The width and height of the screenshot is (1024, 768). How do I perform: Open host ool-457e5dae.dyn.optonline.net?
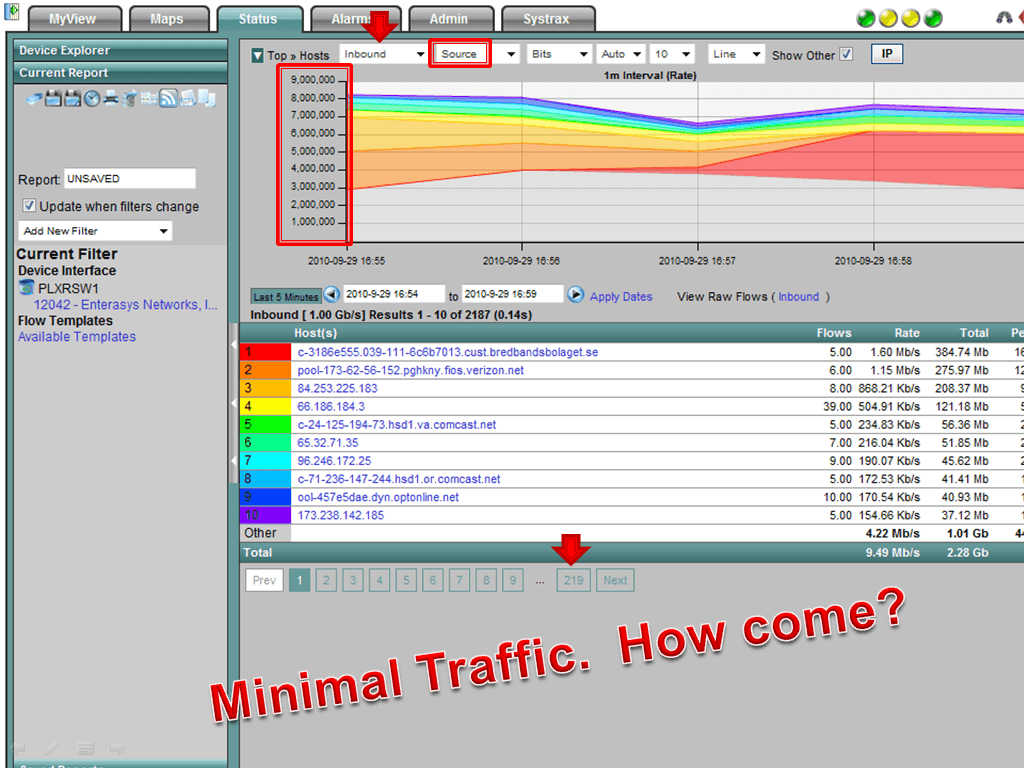pyautogui.click(x=378, y=497)
